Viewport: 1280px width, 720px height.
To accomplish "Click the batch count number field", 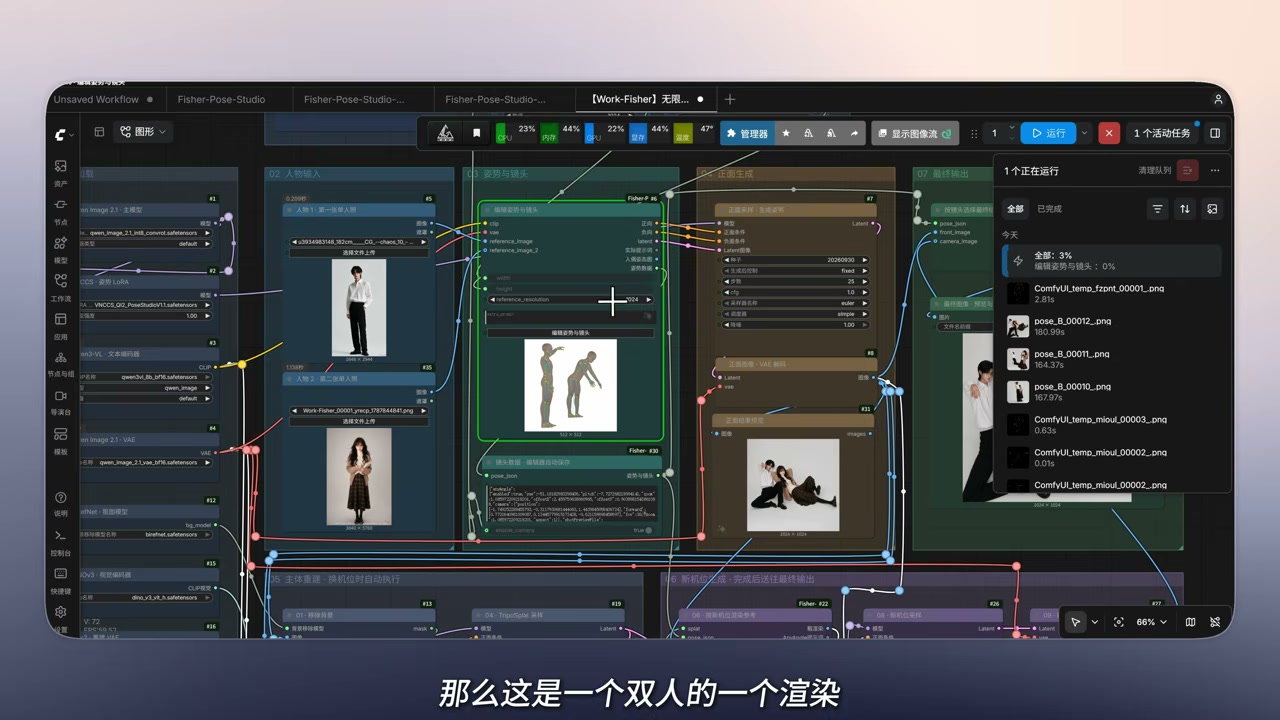I will (997, 133).
